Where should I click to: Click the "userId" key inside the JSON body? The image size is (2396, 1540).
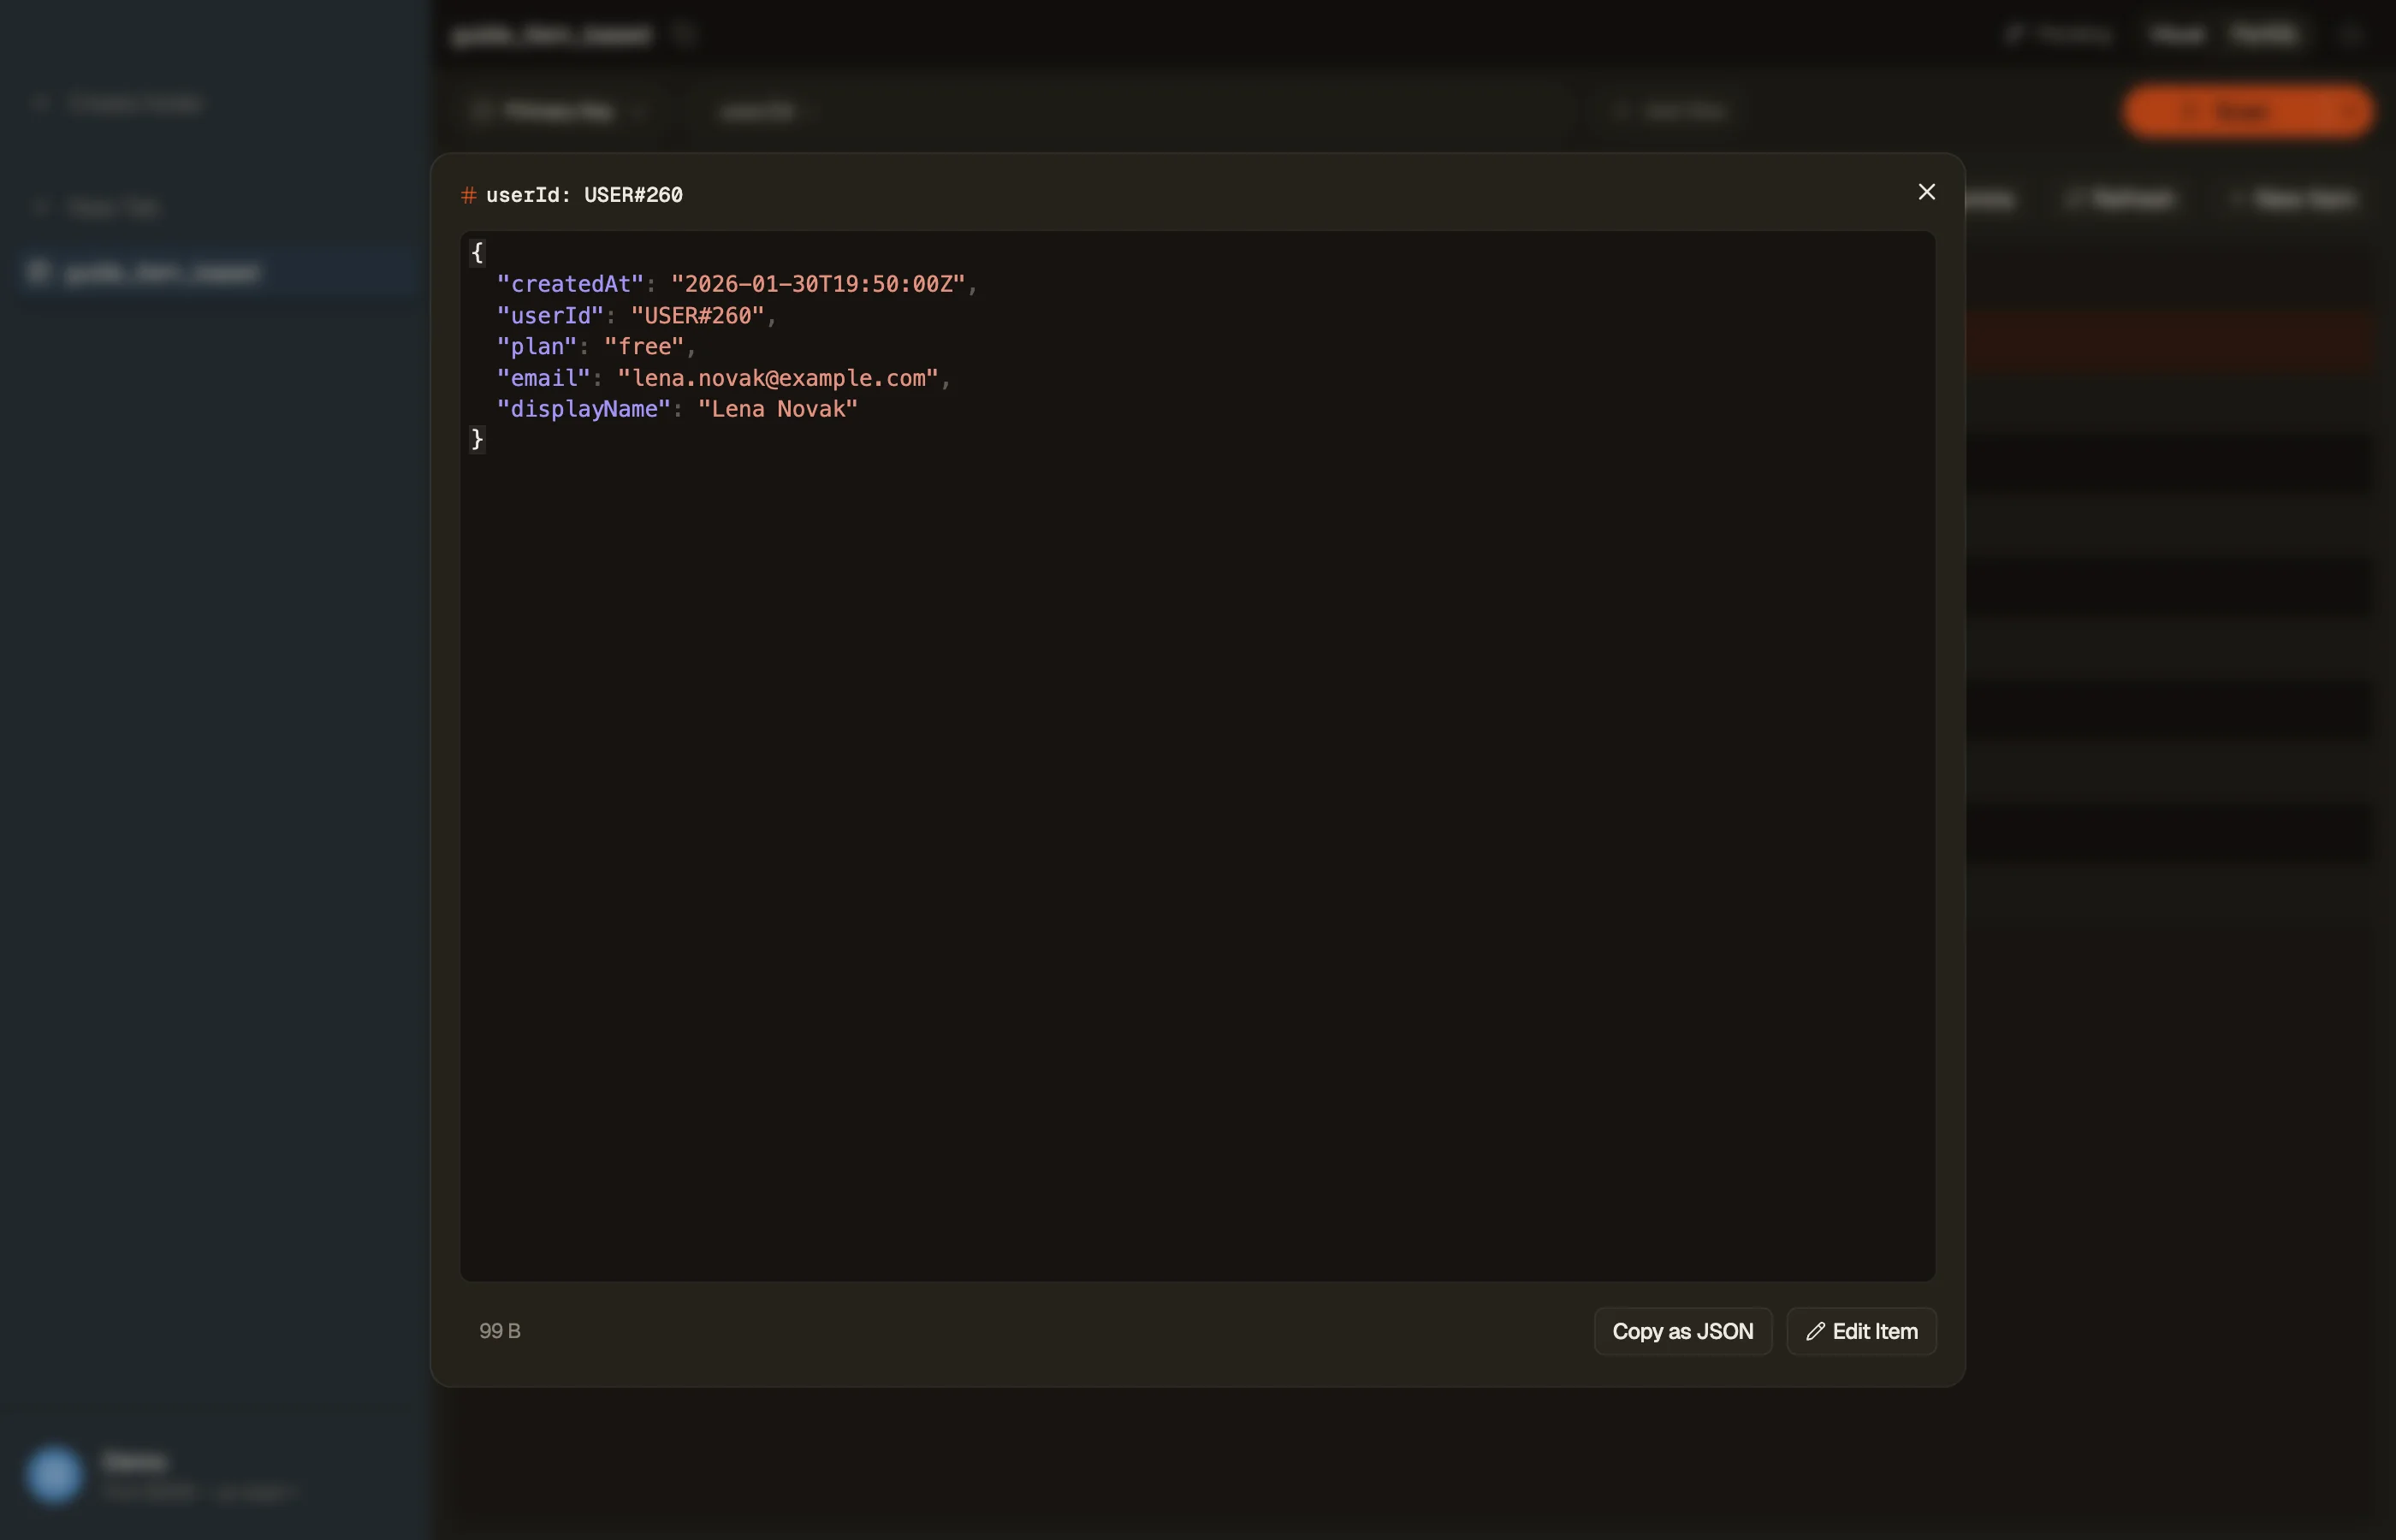pos(550,316)
